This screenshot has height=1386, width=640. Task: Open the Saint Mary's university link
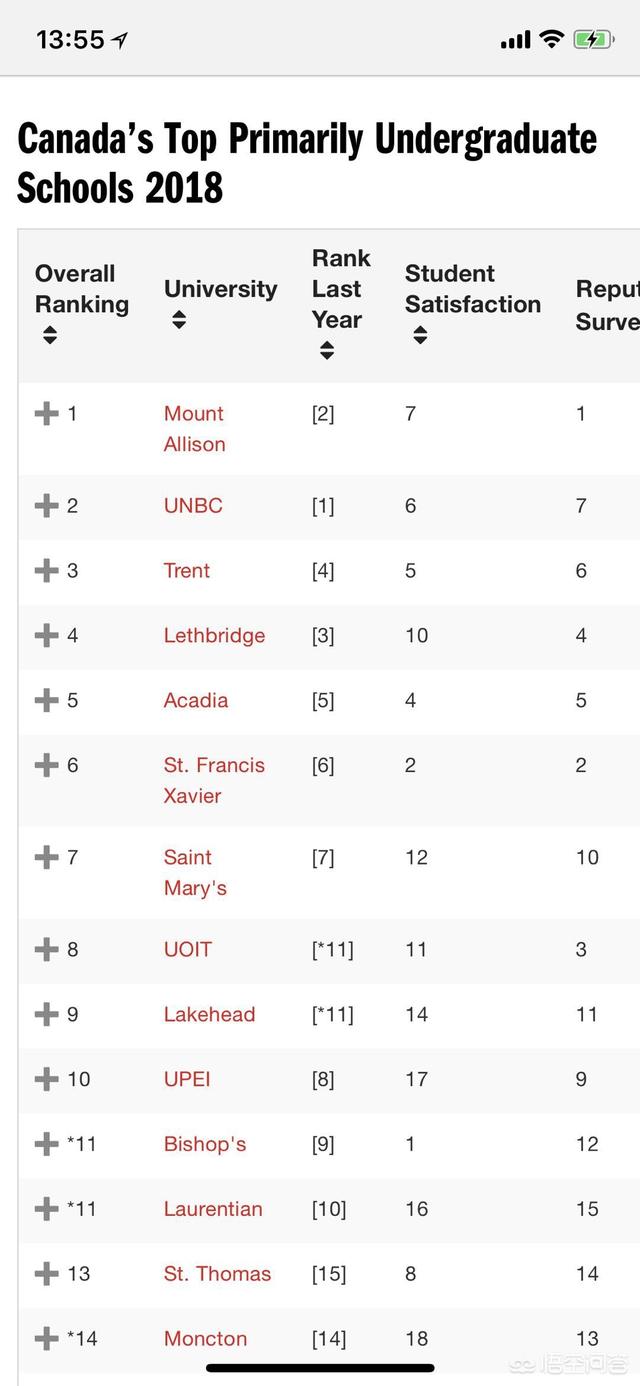coord(195,872)
